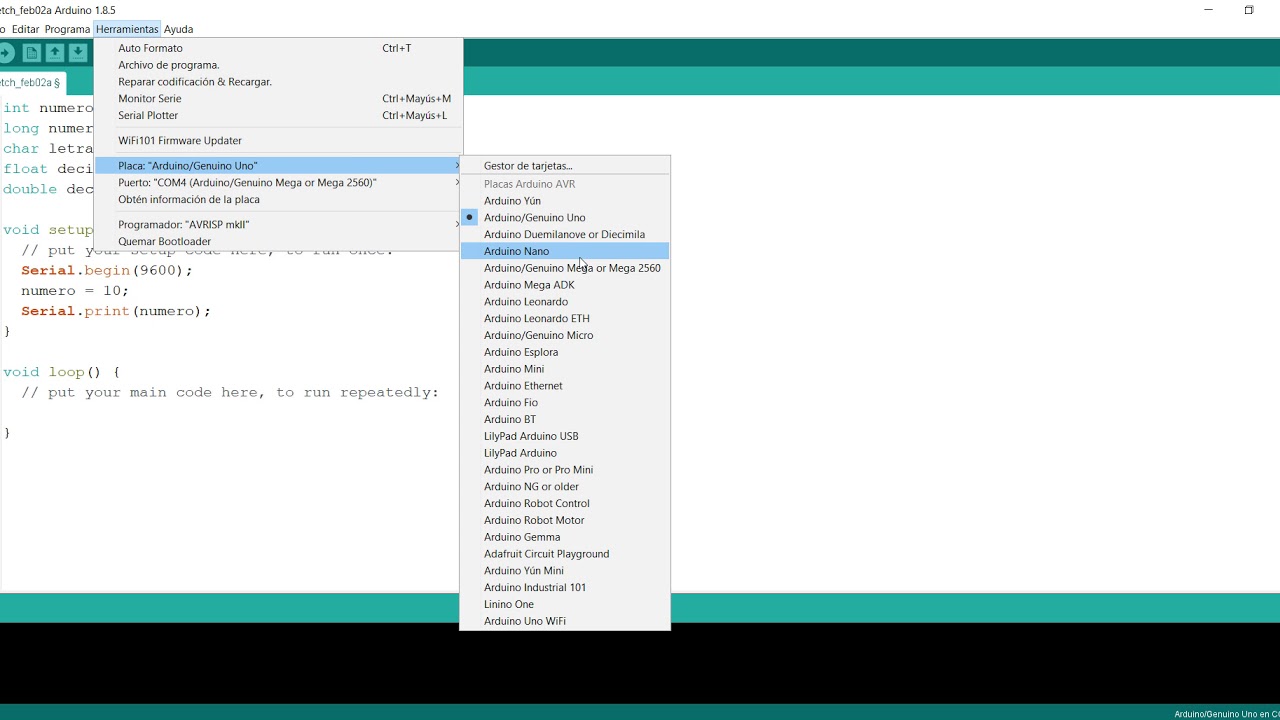Viewport: 1280px width, 720px height.
Task: Select Arduino Yún Mini
Action: [x=565, y=571]
